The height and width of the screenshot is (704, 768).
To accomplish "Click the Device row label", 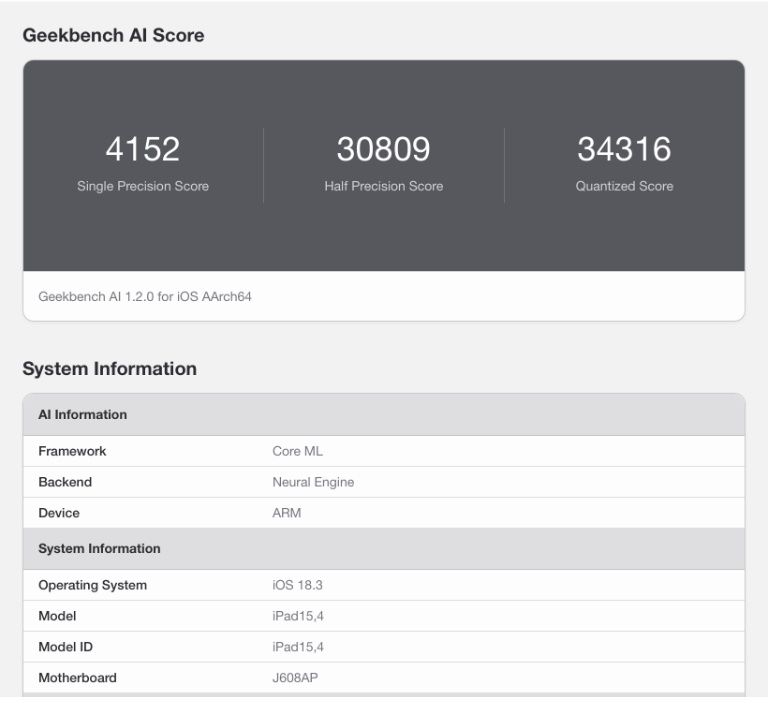I will pyautogui.click(x=59, y=512).
